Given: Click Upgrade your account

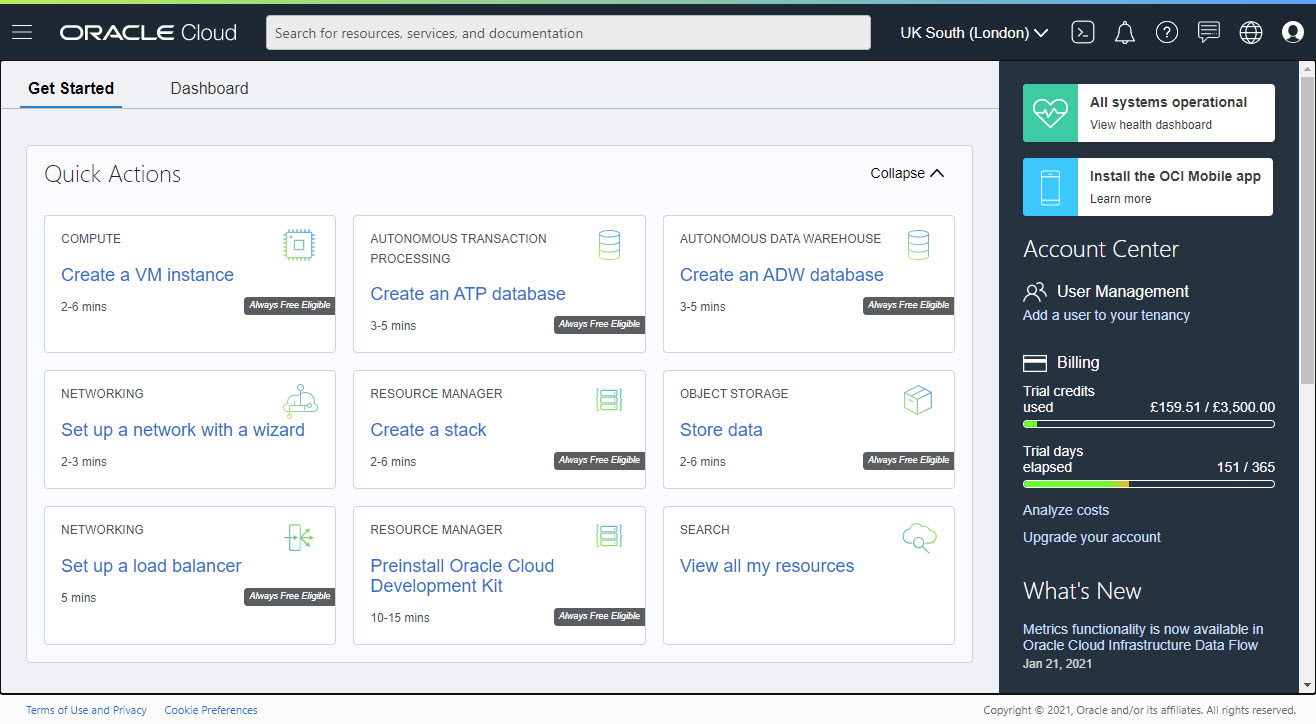Looking at the screenshot, I should click(x=1091, y=537).
